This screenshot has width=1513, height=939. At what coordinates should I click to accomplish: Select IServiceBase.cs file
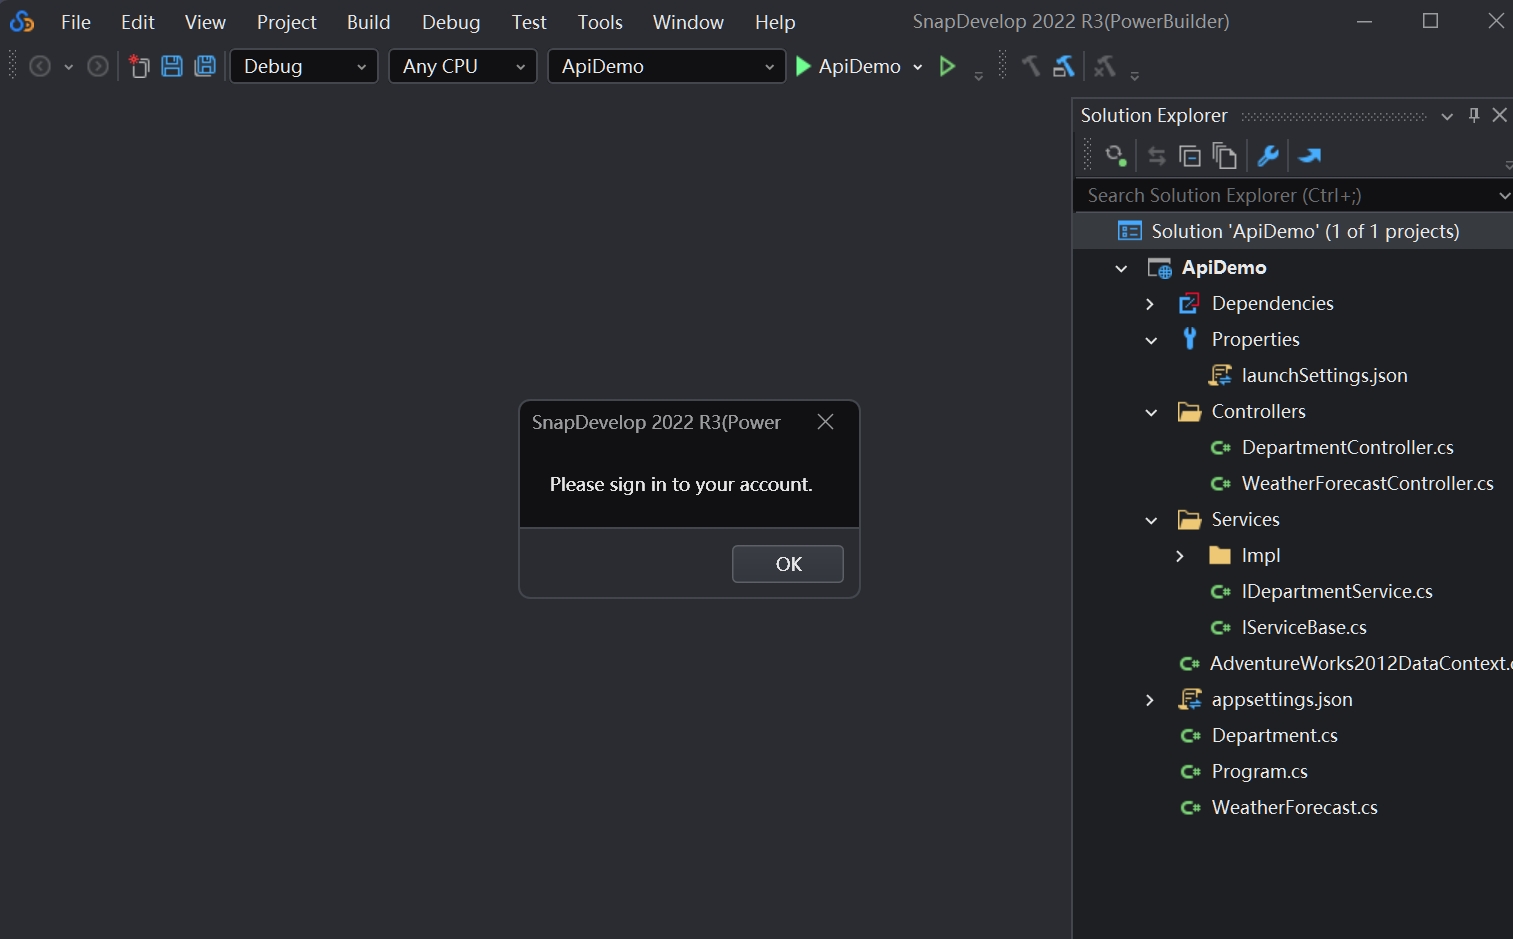1304,627
